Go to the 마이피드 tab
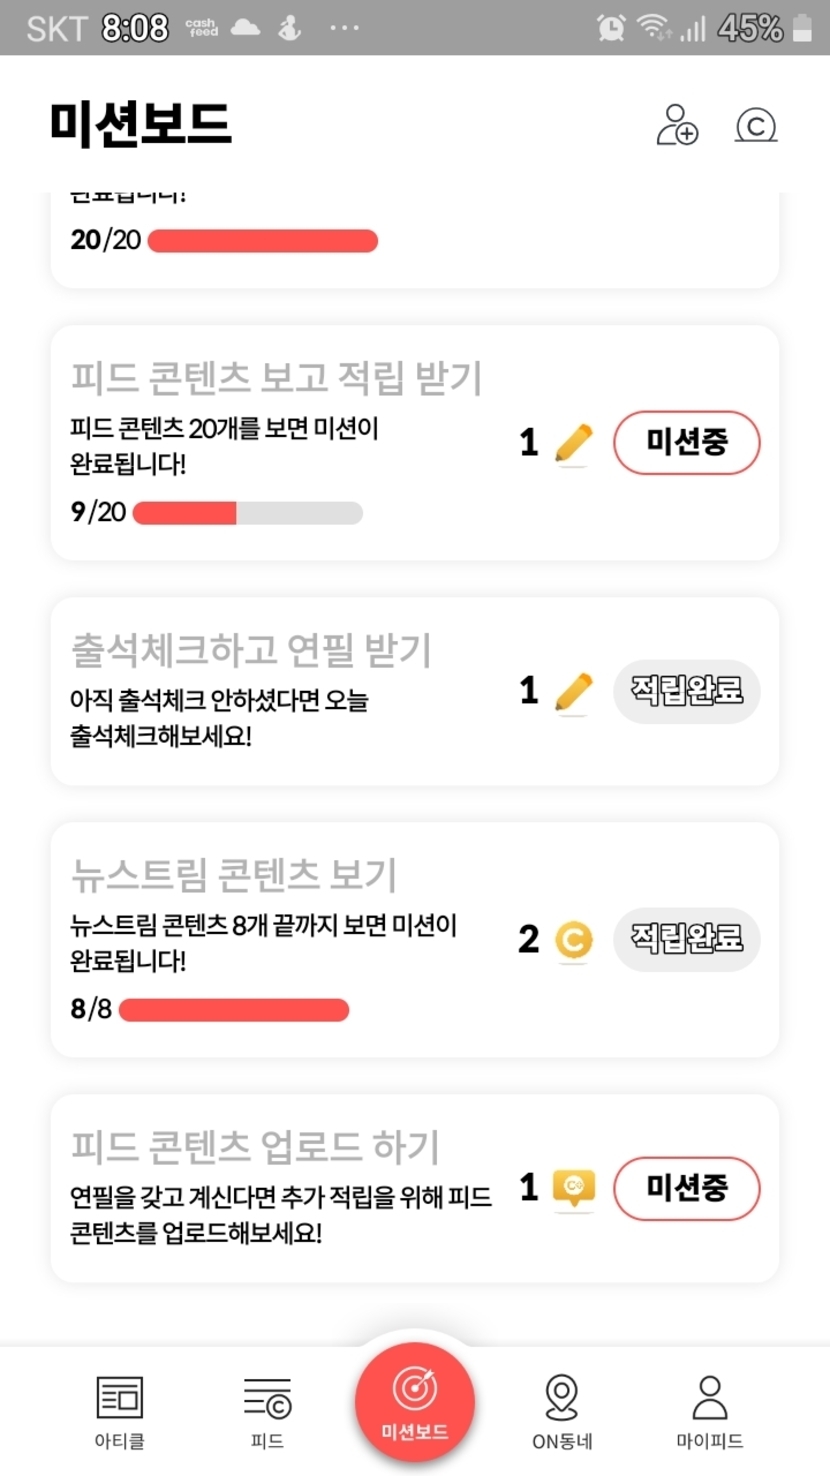This screenshot has height=1476, width=830. tap(710, 1411)
